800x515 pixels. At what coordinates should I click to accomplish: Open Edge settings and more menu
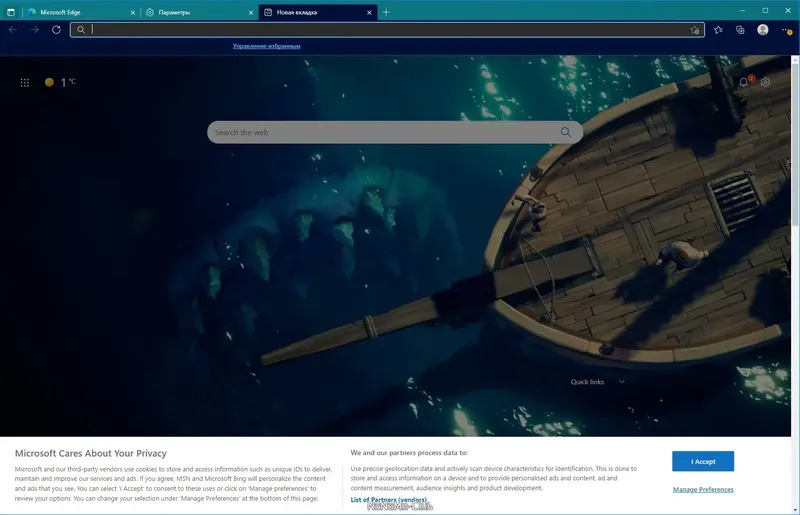point(786,30)
